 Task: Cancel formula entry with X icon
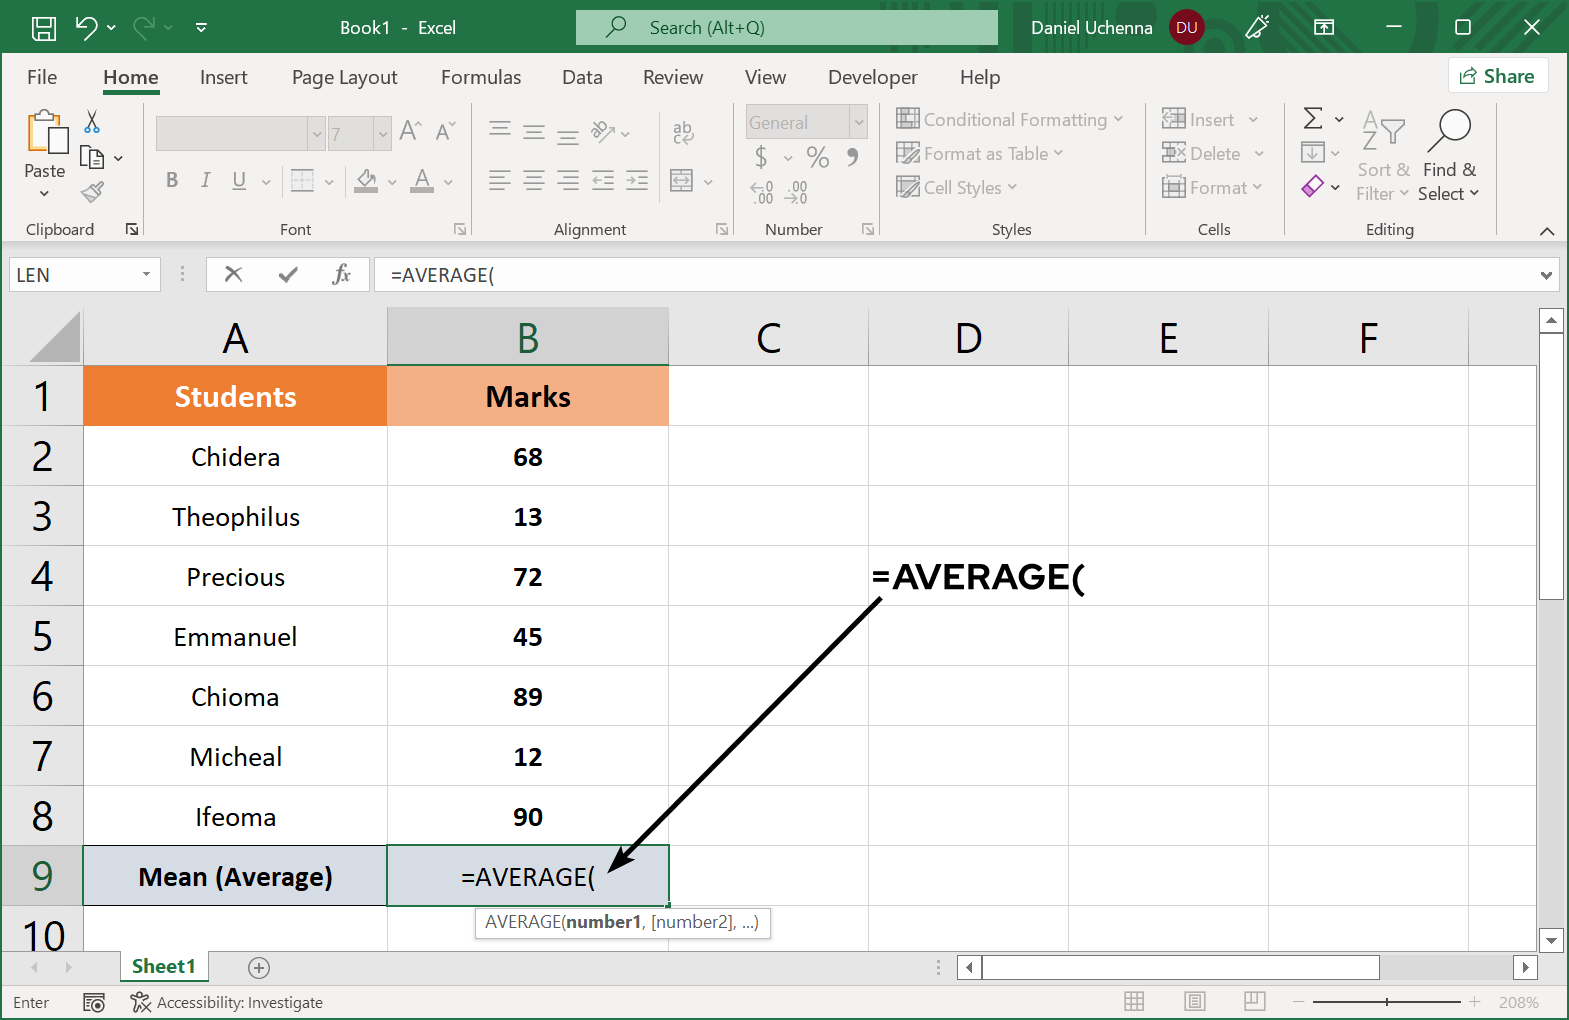tap(234, 274)
